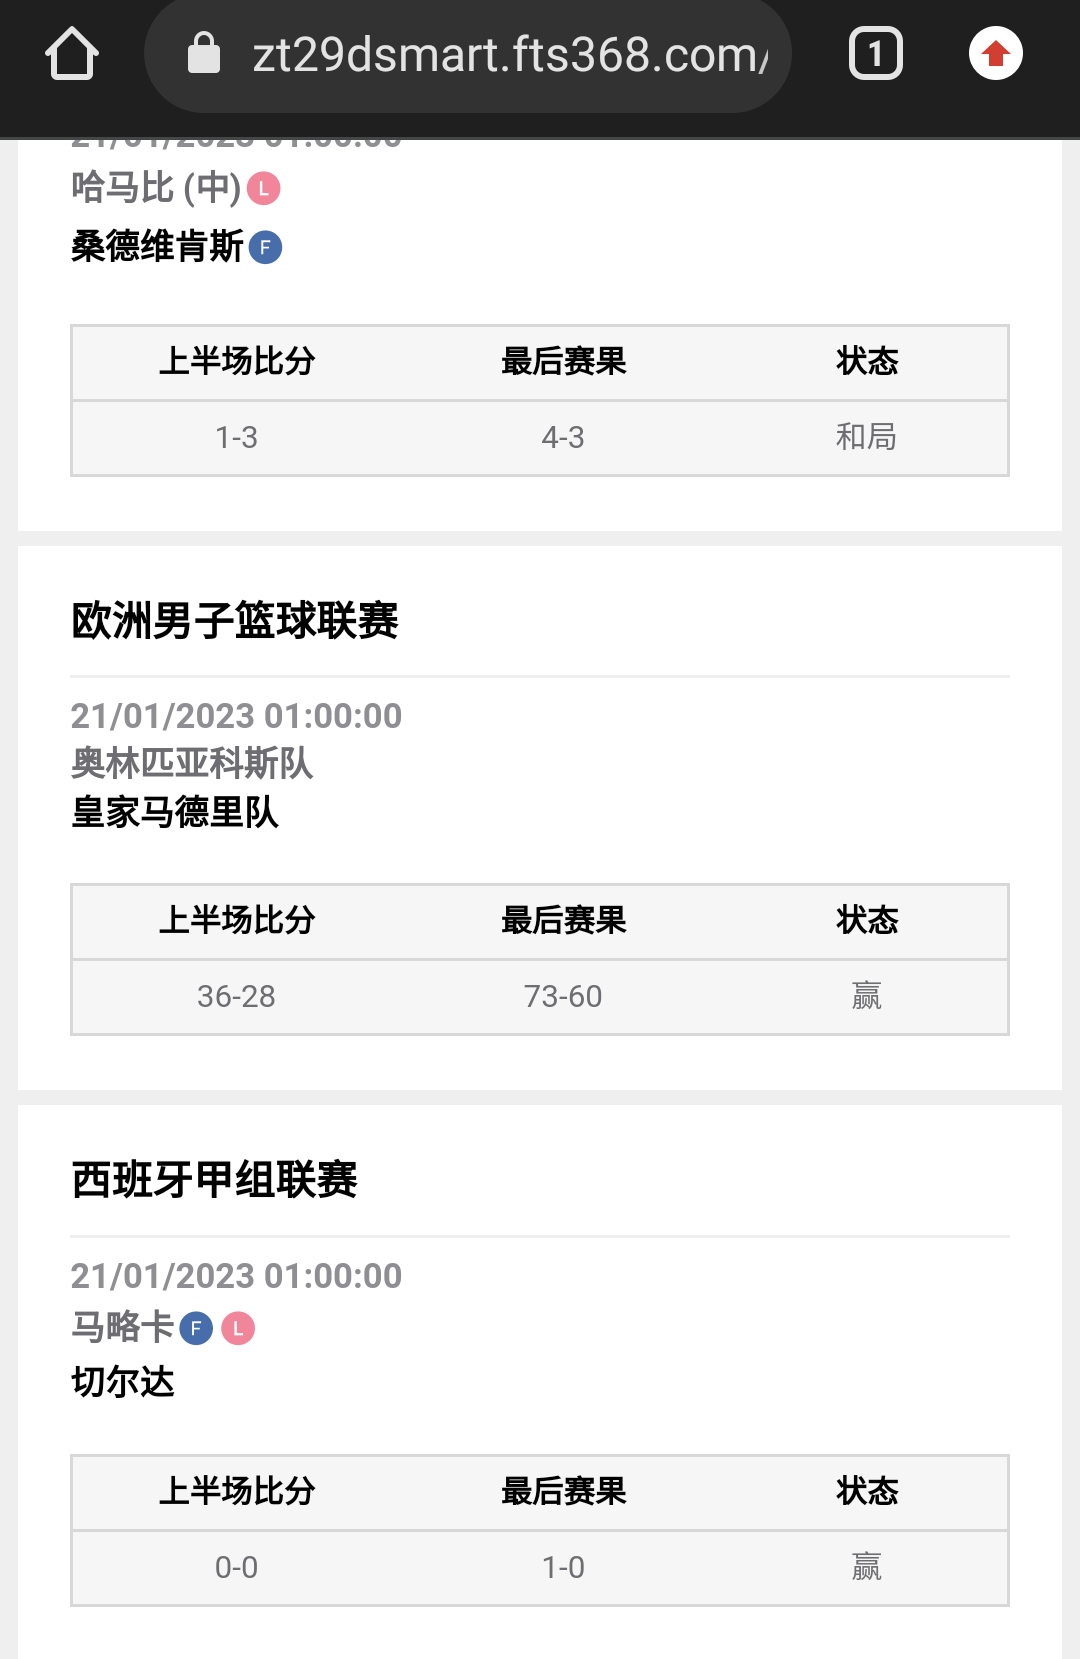Viewport: 1080px width, 1659px height.
Task: Click the 73-60 final score cell
Action: pyautogui.click(x=563, y=996)
